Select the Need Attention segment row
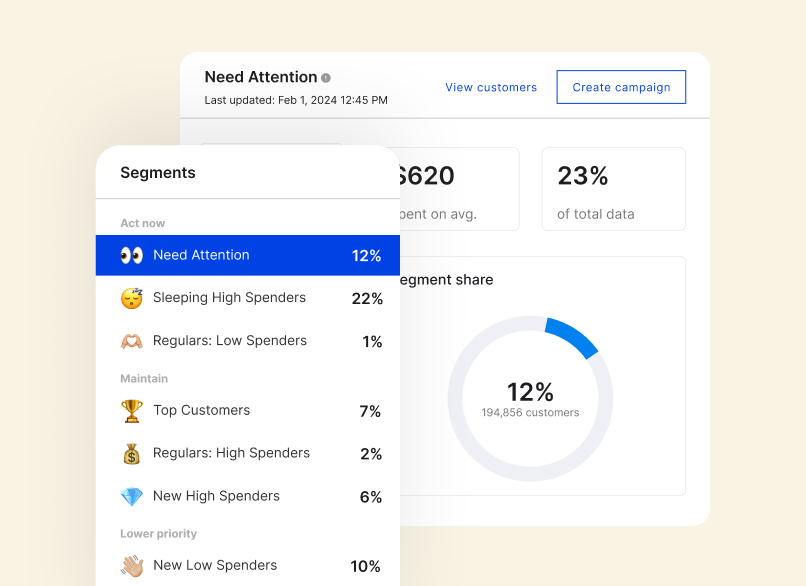This screenshot has height=586, width=806. [247, 255]
